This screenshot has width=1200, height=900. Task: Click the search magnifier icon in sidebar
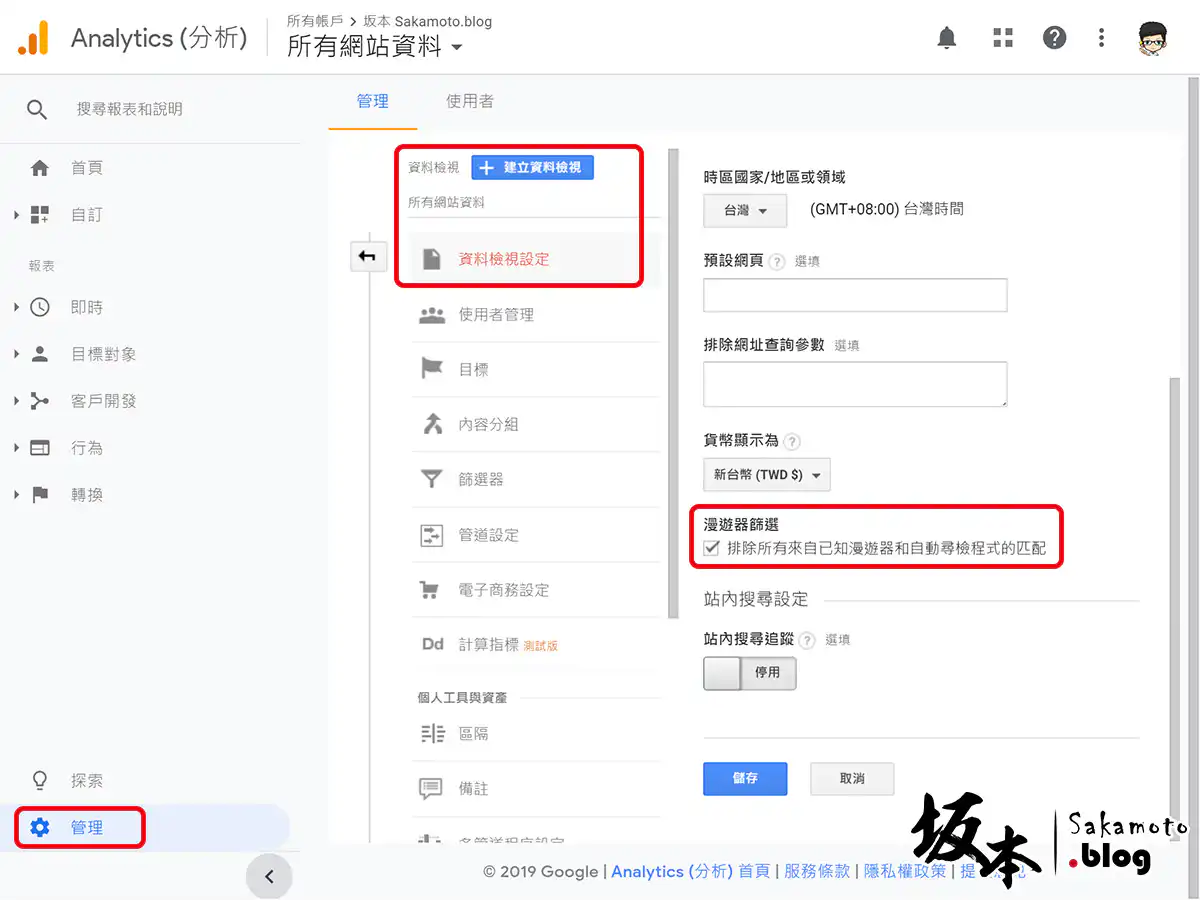[37, 109]
